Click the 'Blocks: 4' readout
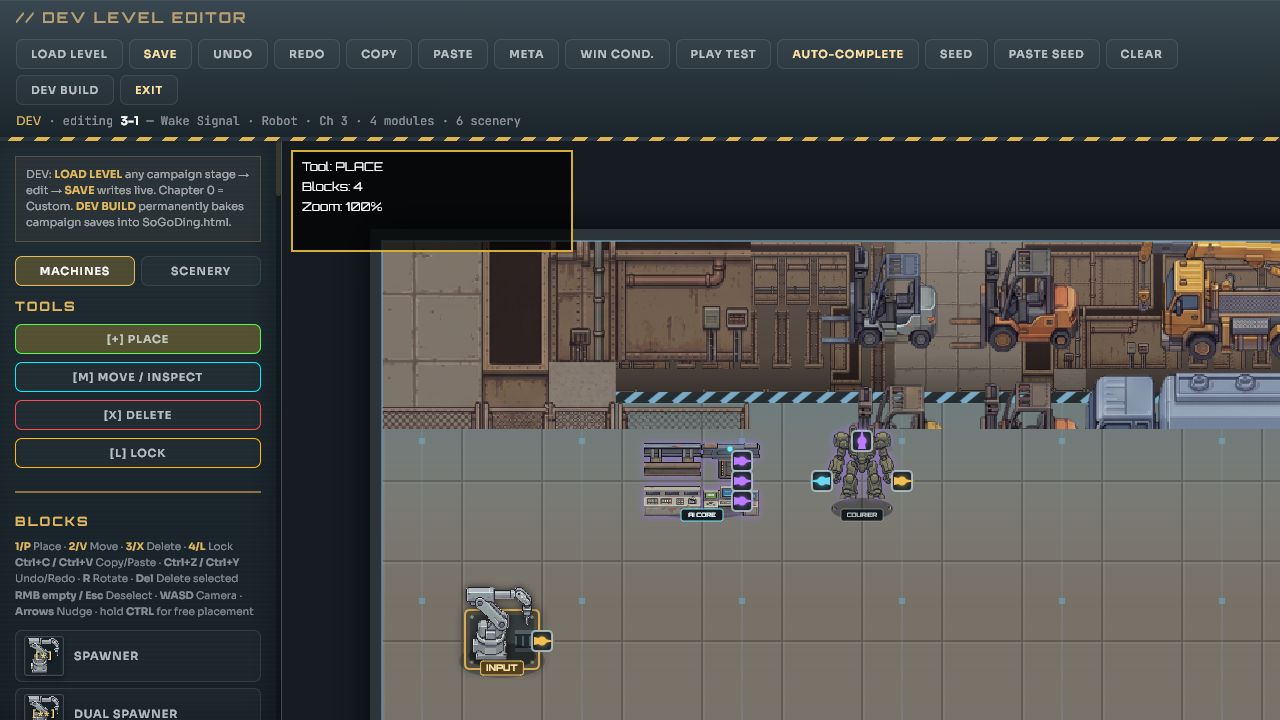The height and width of the screenshot is (720, 1280). tap(332, 187)
